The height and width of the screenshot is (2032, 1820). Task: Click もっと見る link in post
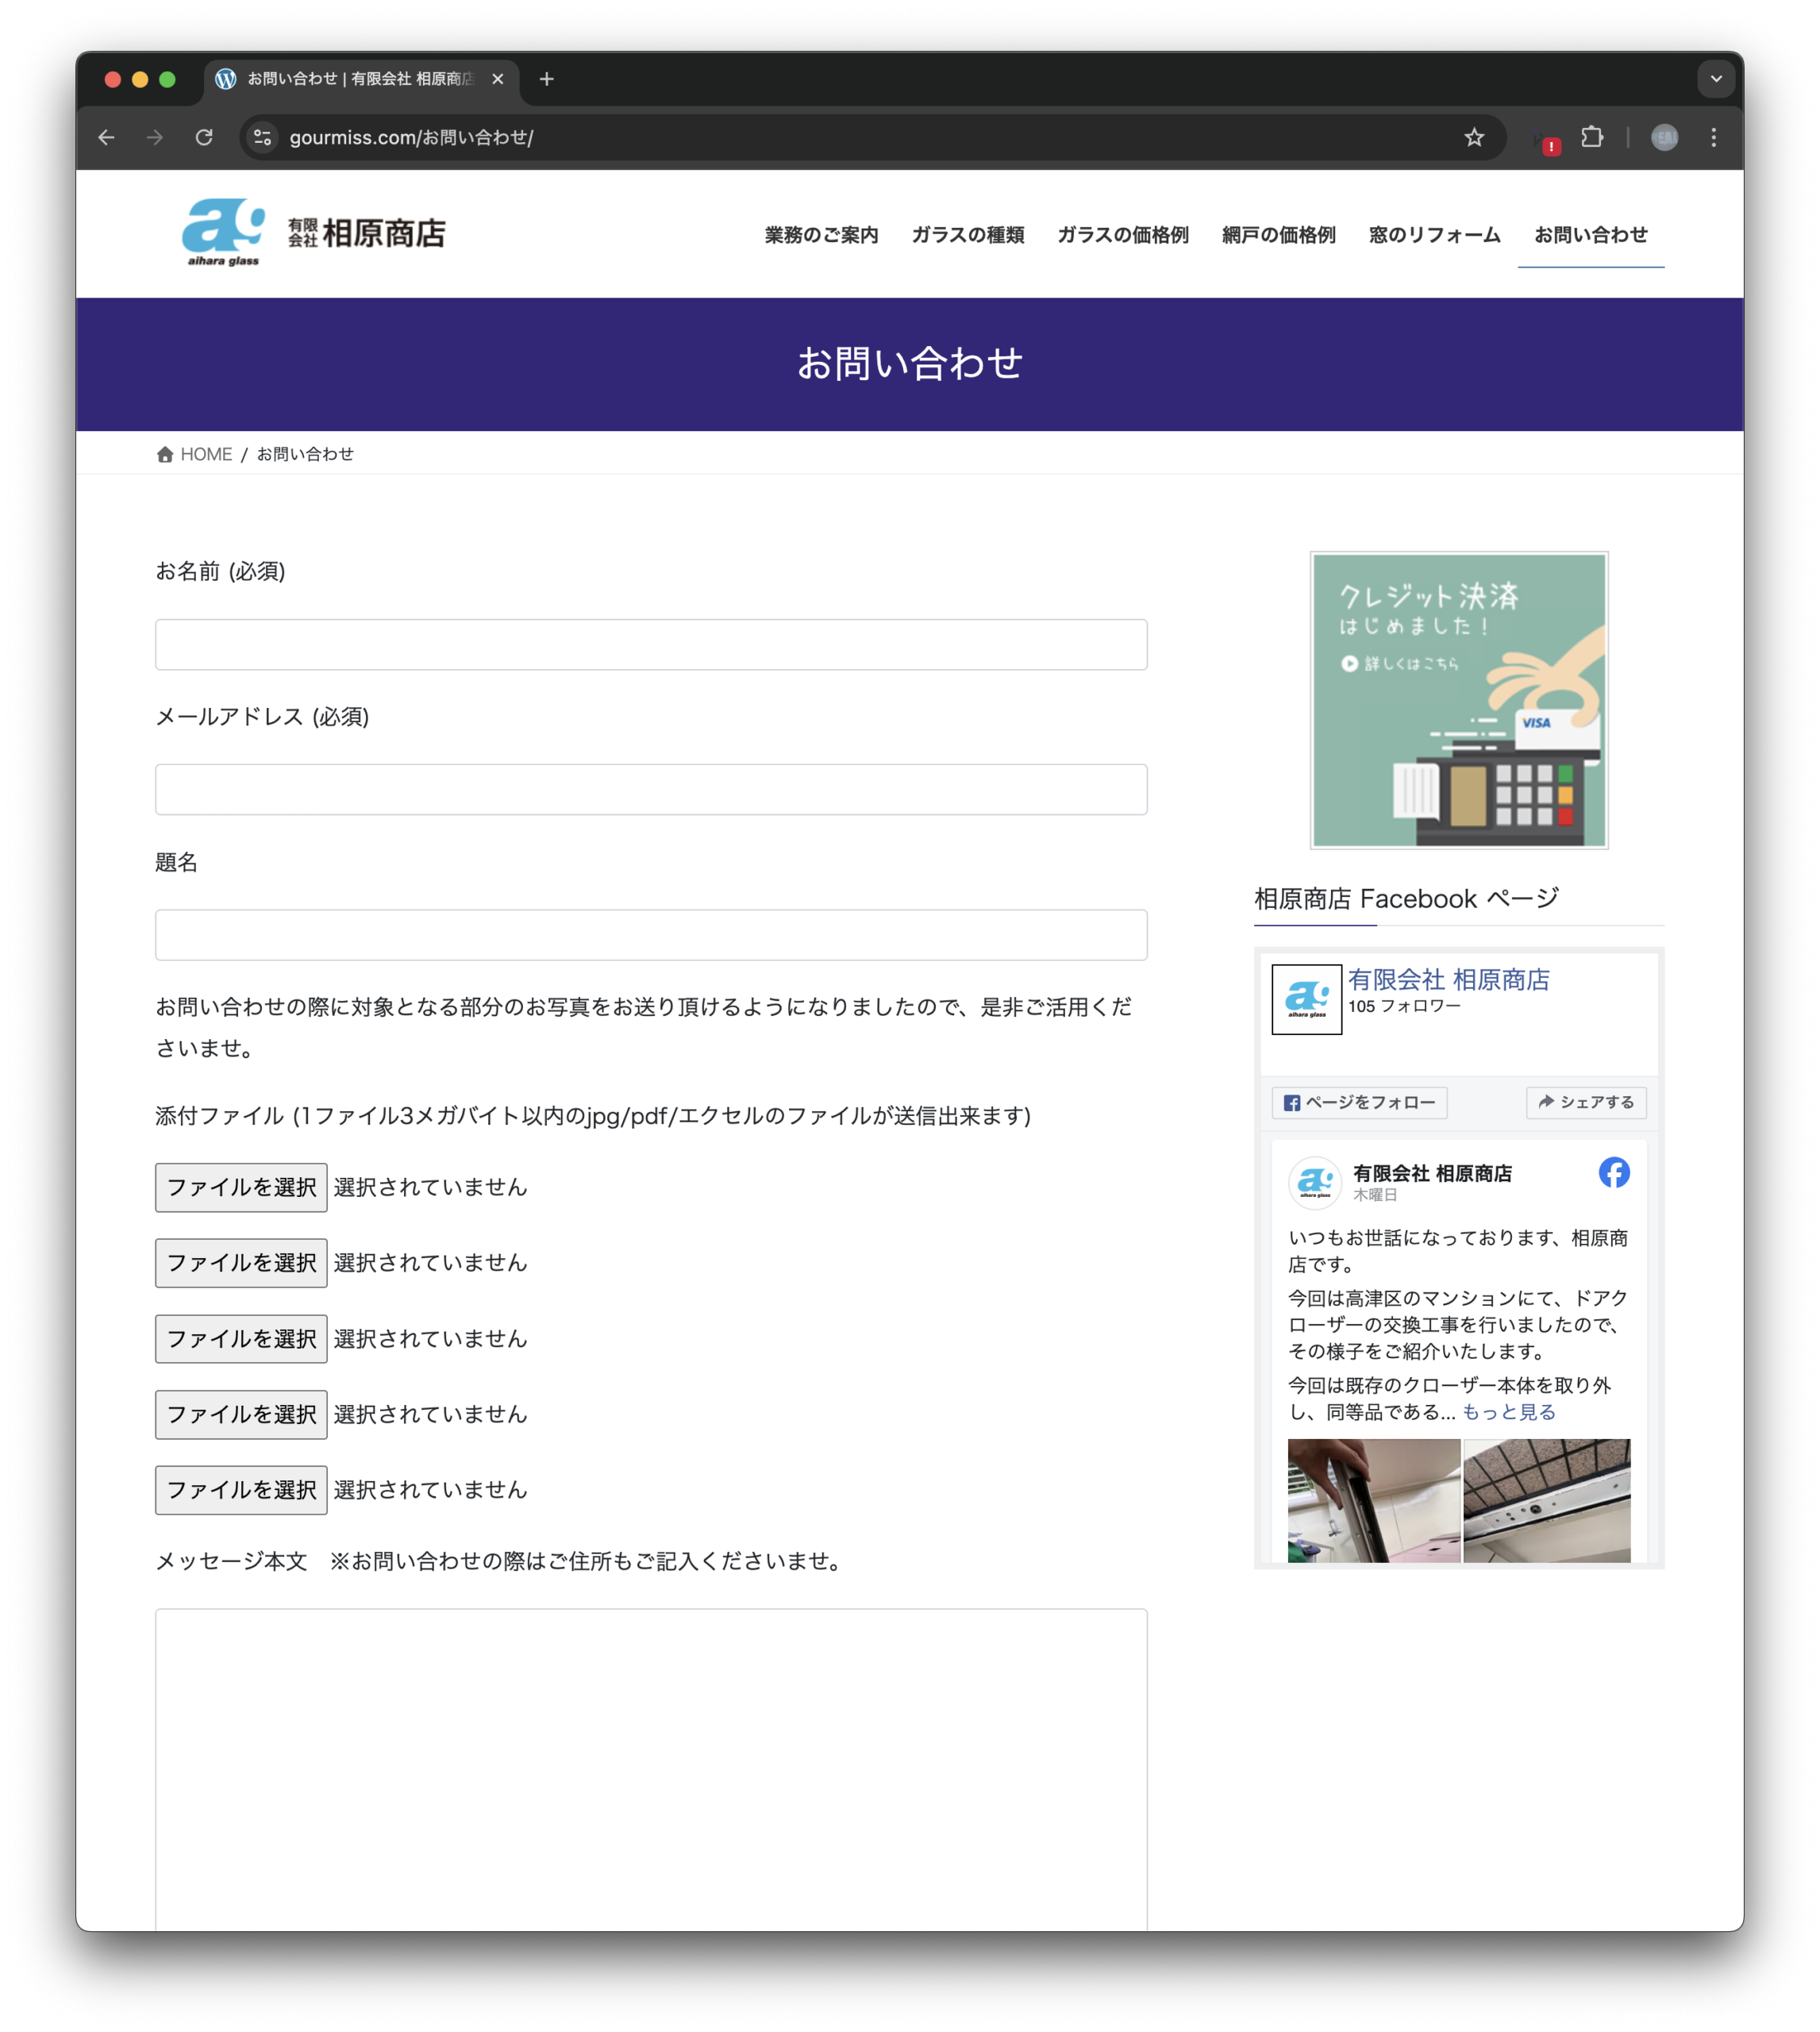tap(1508, 1412)
